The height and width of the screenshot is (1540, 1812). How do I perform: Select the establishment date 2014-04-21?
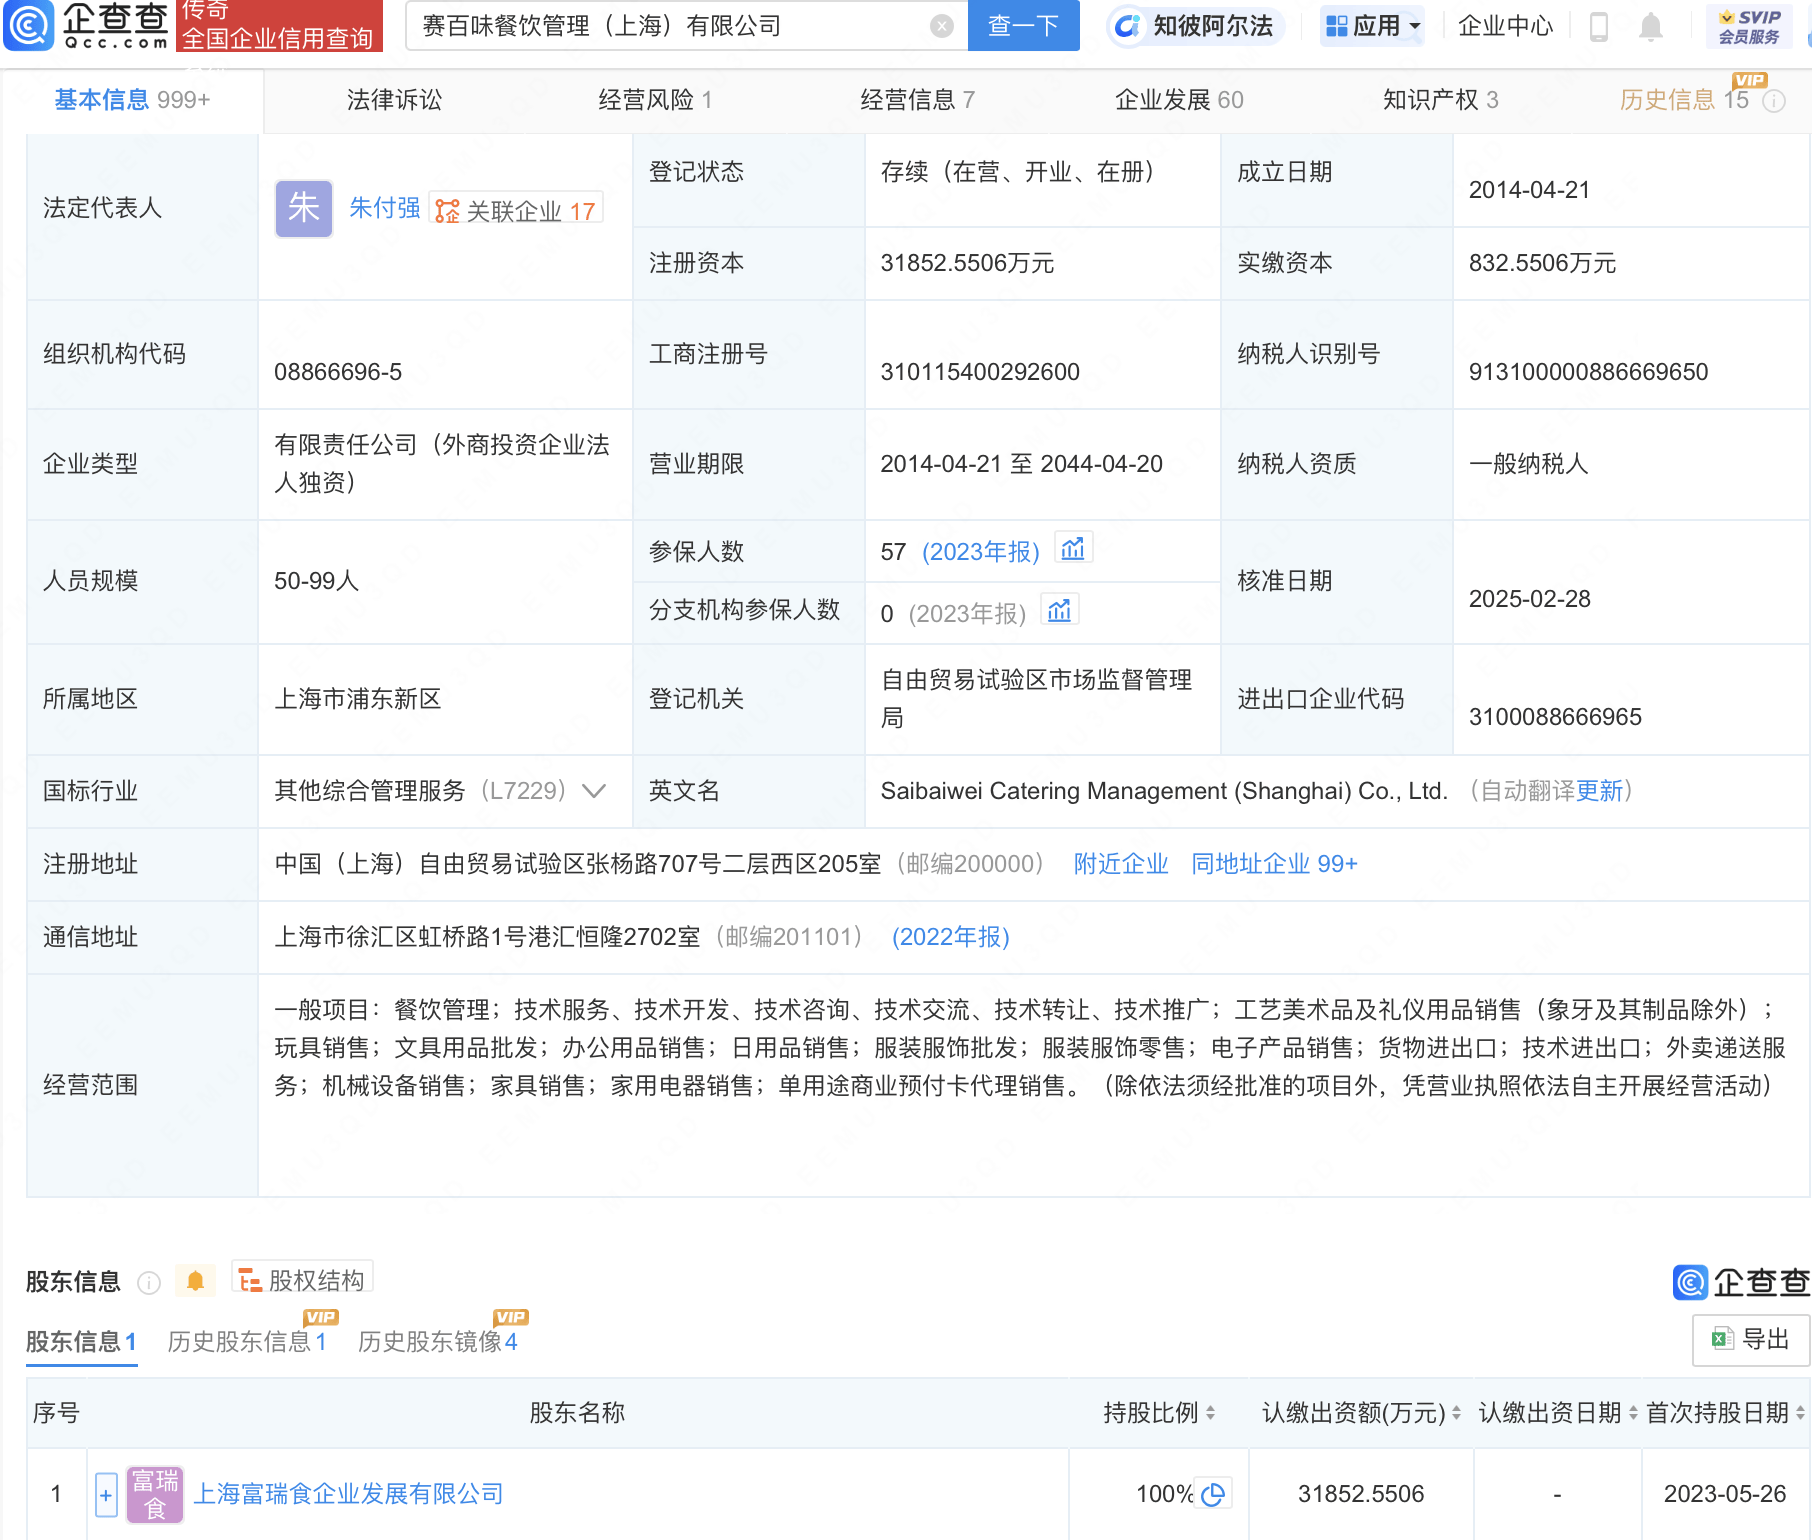tap(1529, 190)
